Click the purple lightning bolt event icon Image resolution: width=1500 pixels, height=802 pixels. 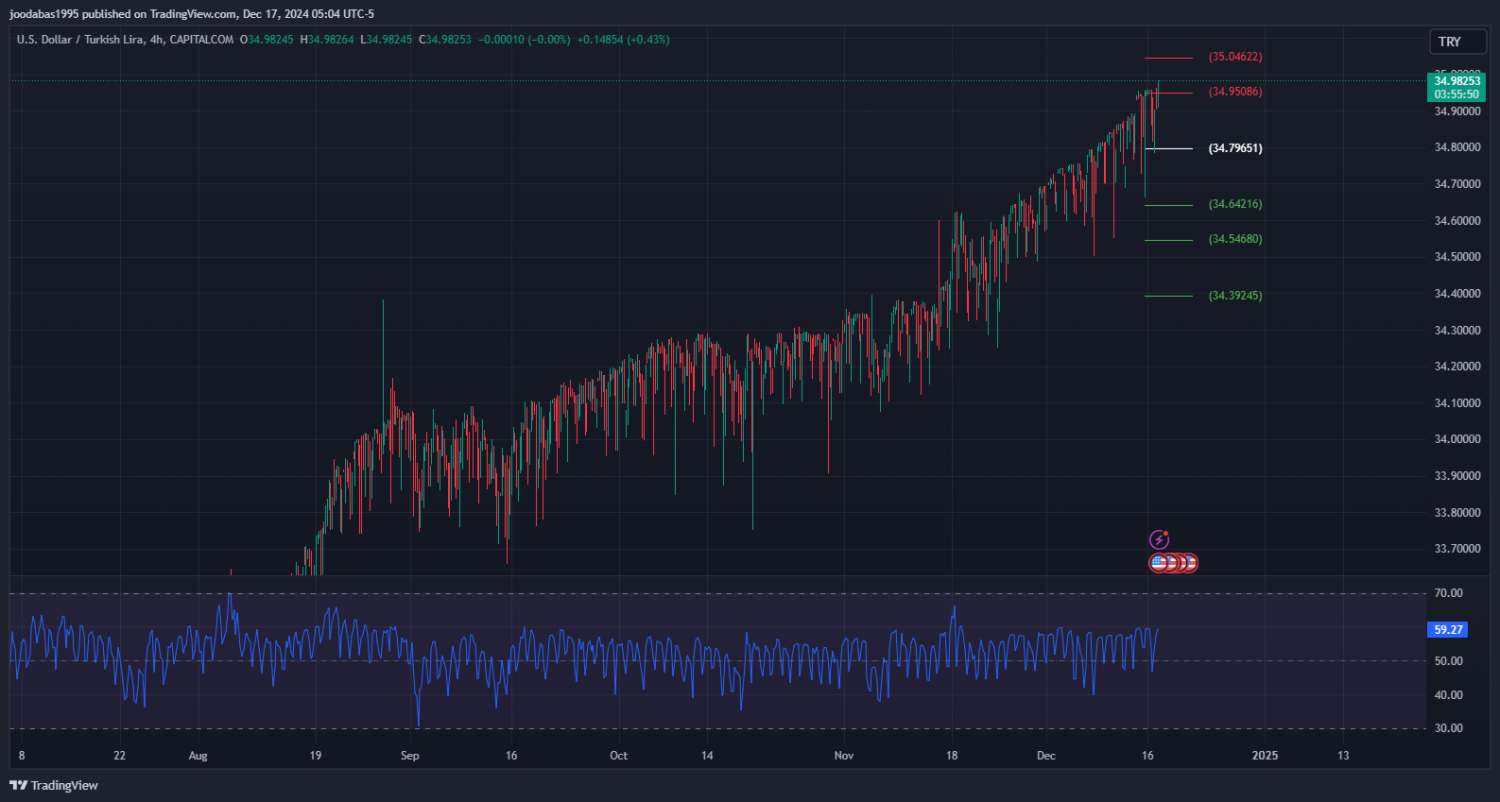pyautogui.click(x=1159, y=540)
